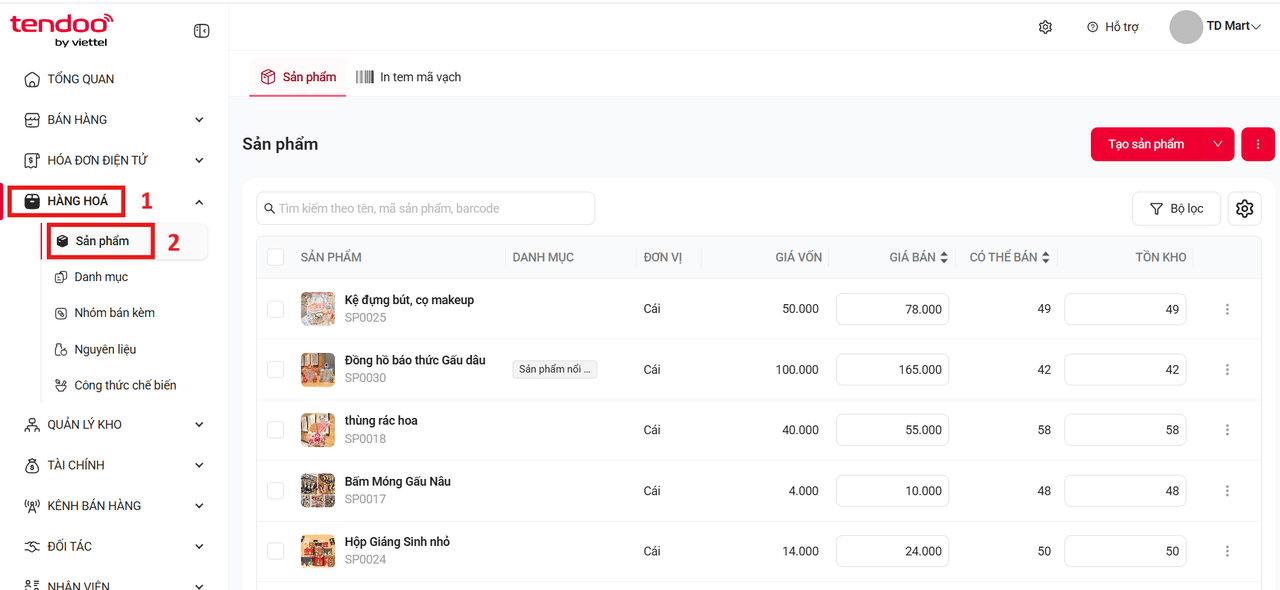Screen dimensions: 1280x590
Task: Edit the stock field showing 50
Action: [1125, 551]
